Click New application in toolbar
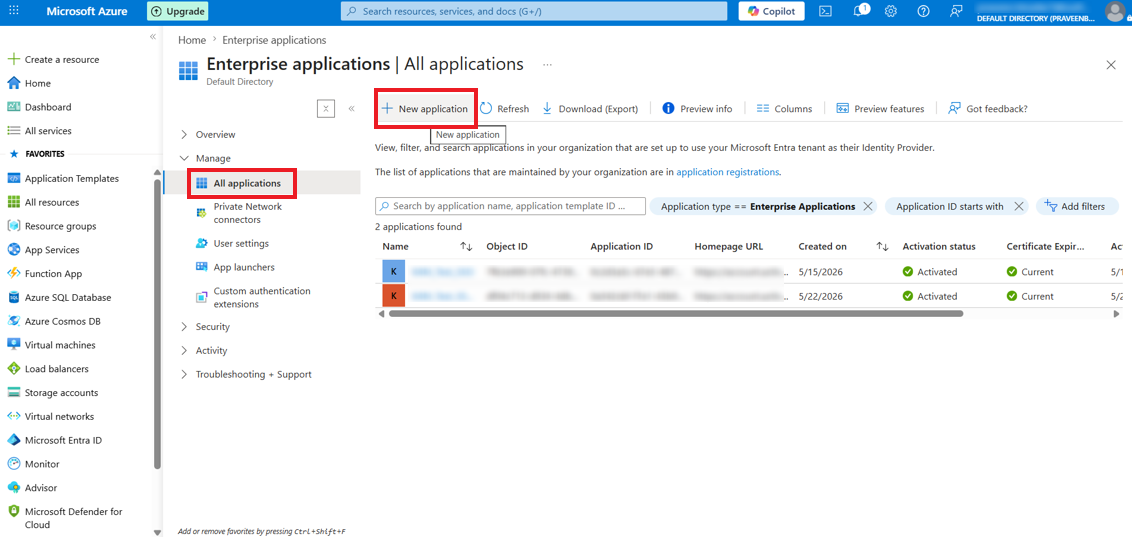 (x=425, y=109)
